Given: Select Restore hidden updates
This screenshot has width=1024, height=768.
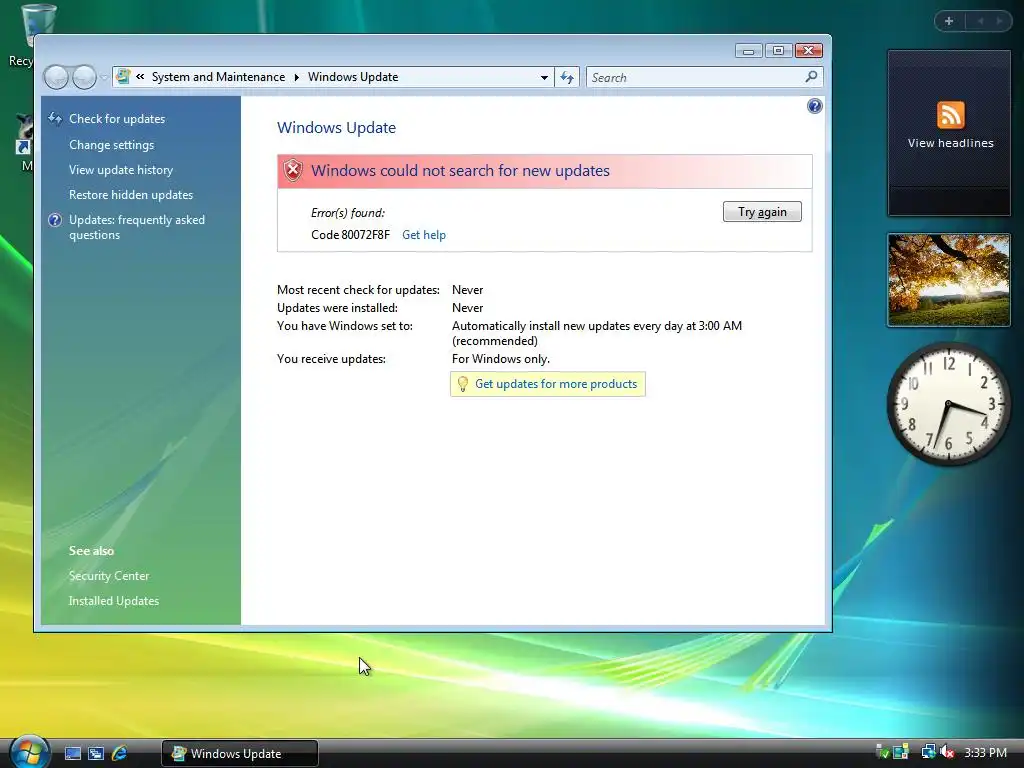Looking at the screenshot, I should click(x=131, y=195).
